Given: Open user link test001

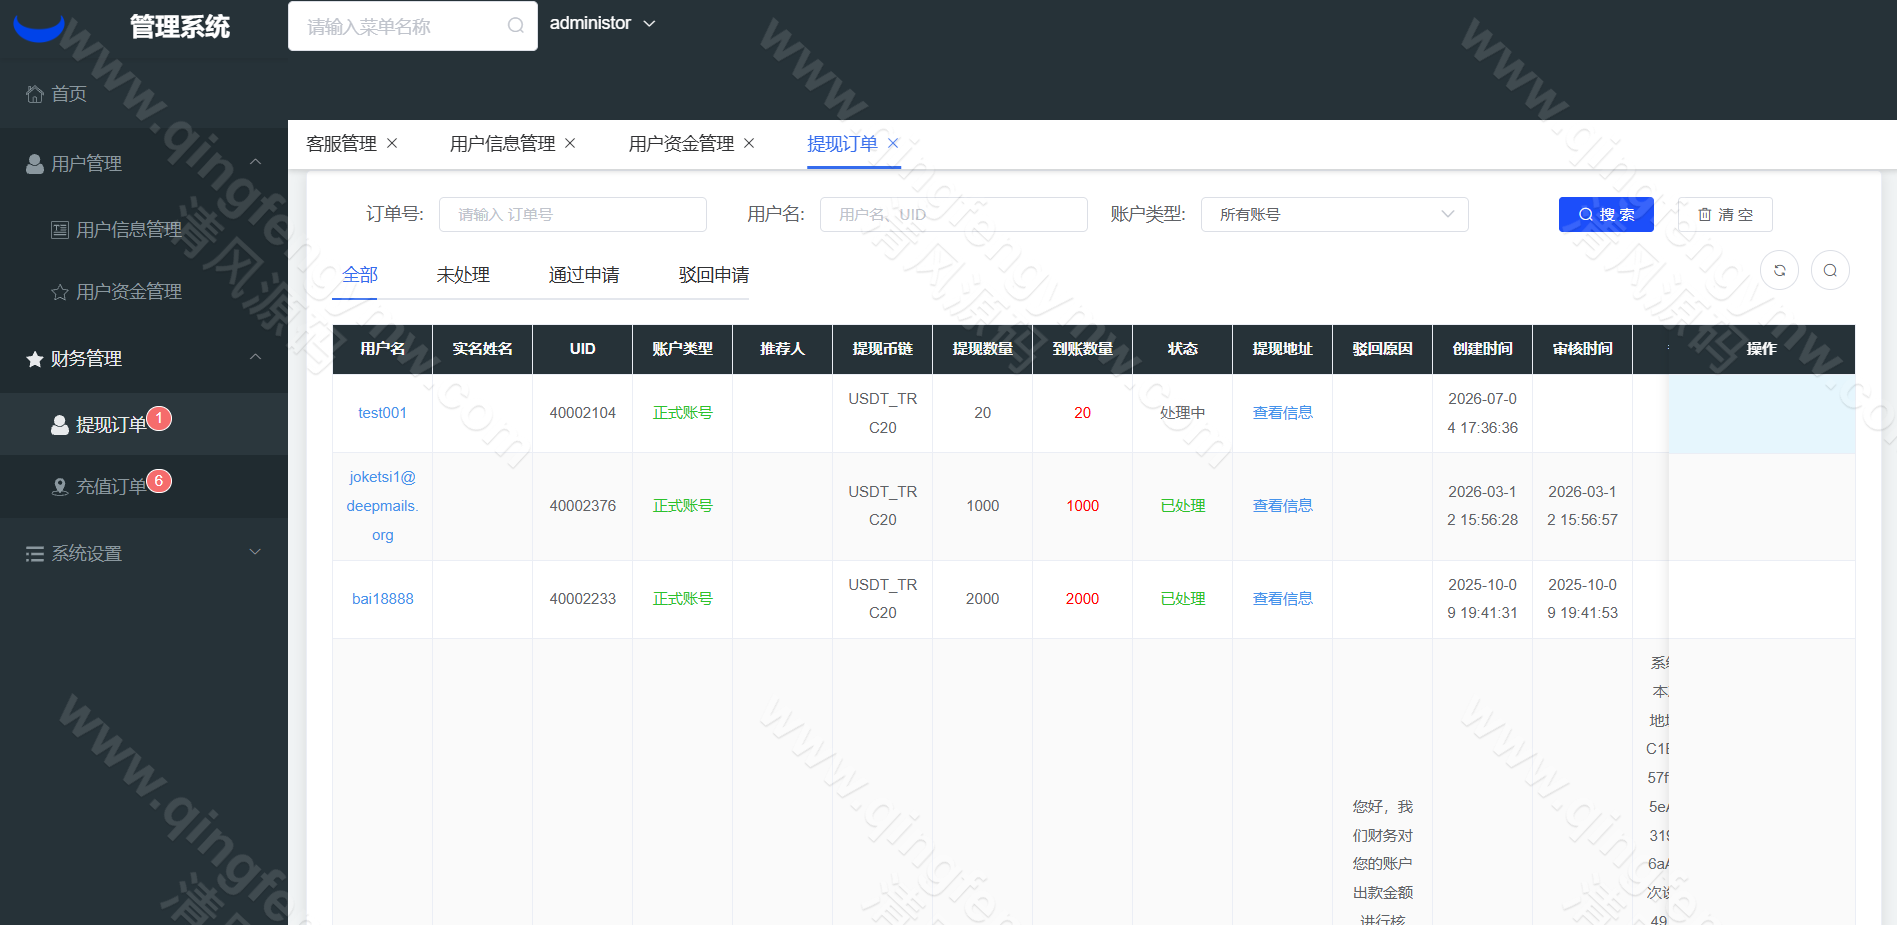Looking at the screenshot, I should (383, 413).
